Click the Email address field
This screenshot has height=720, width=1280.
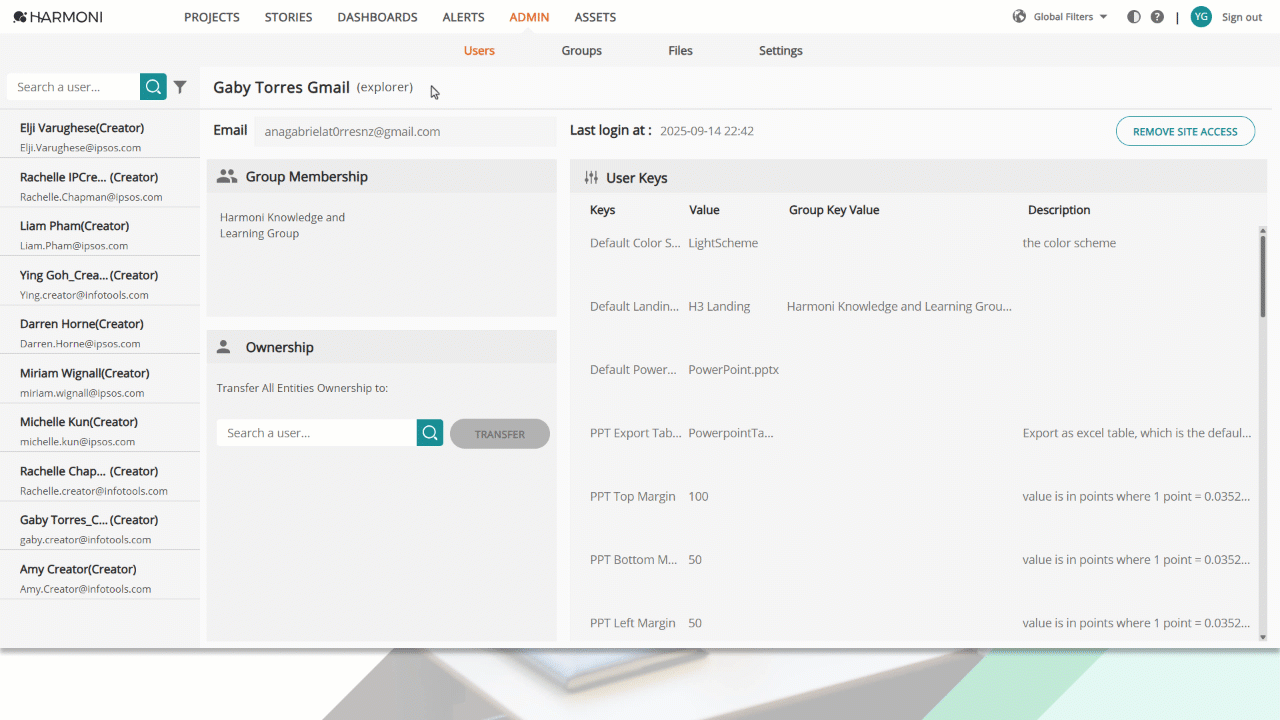click(405, 131)
